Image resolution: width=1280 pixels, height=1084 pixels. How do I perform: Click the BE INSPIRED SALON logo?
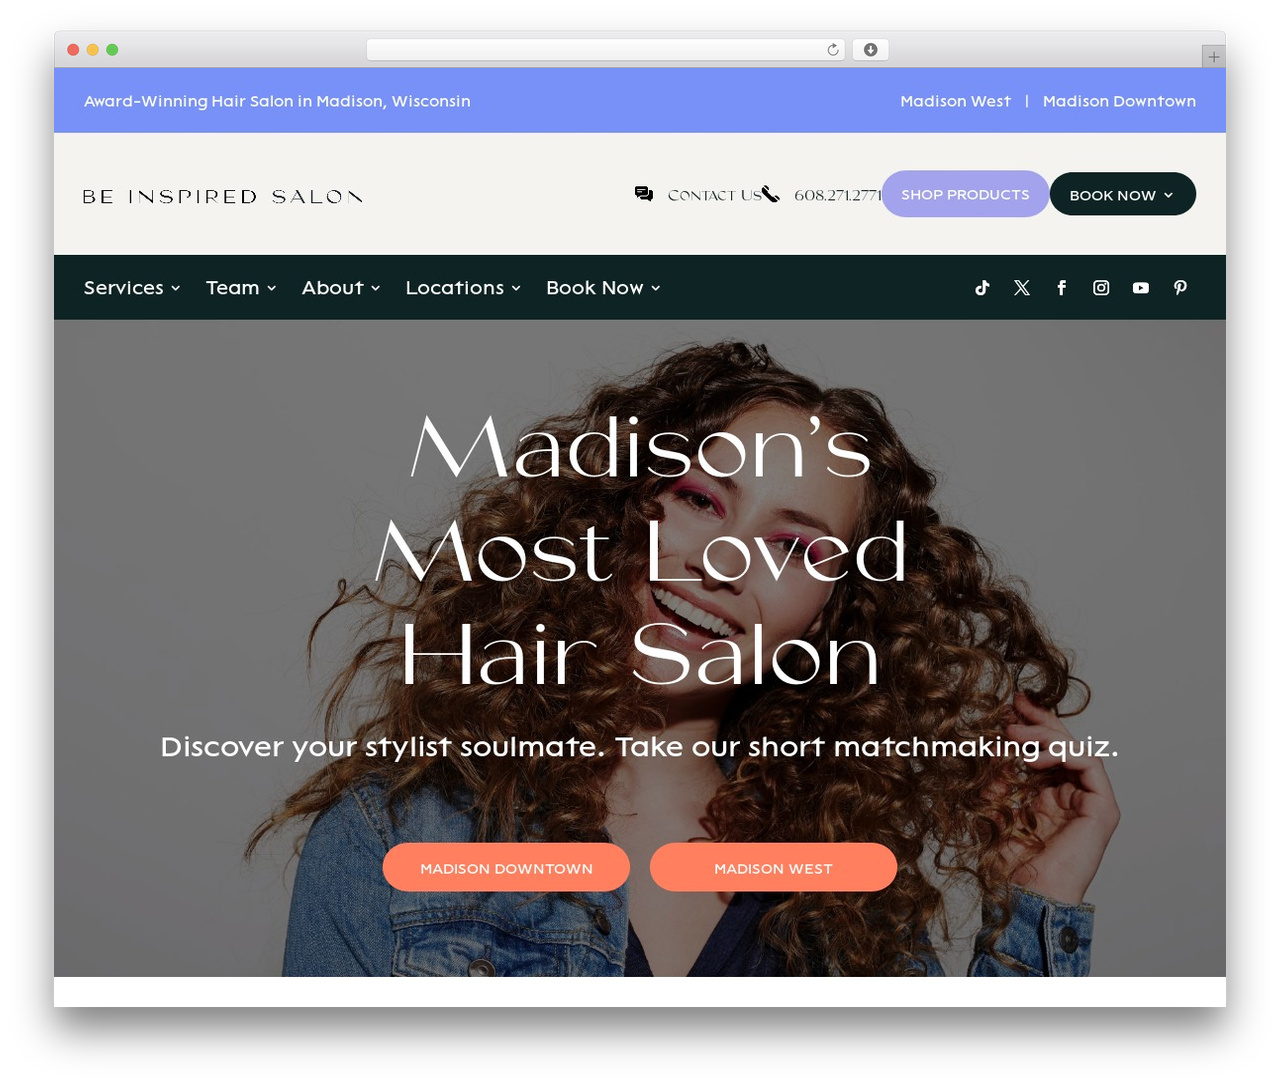(x=222, y=196)
